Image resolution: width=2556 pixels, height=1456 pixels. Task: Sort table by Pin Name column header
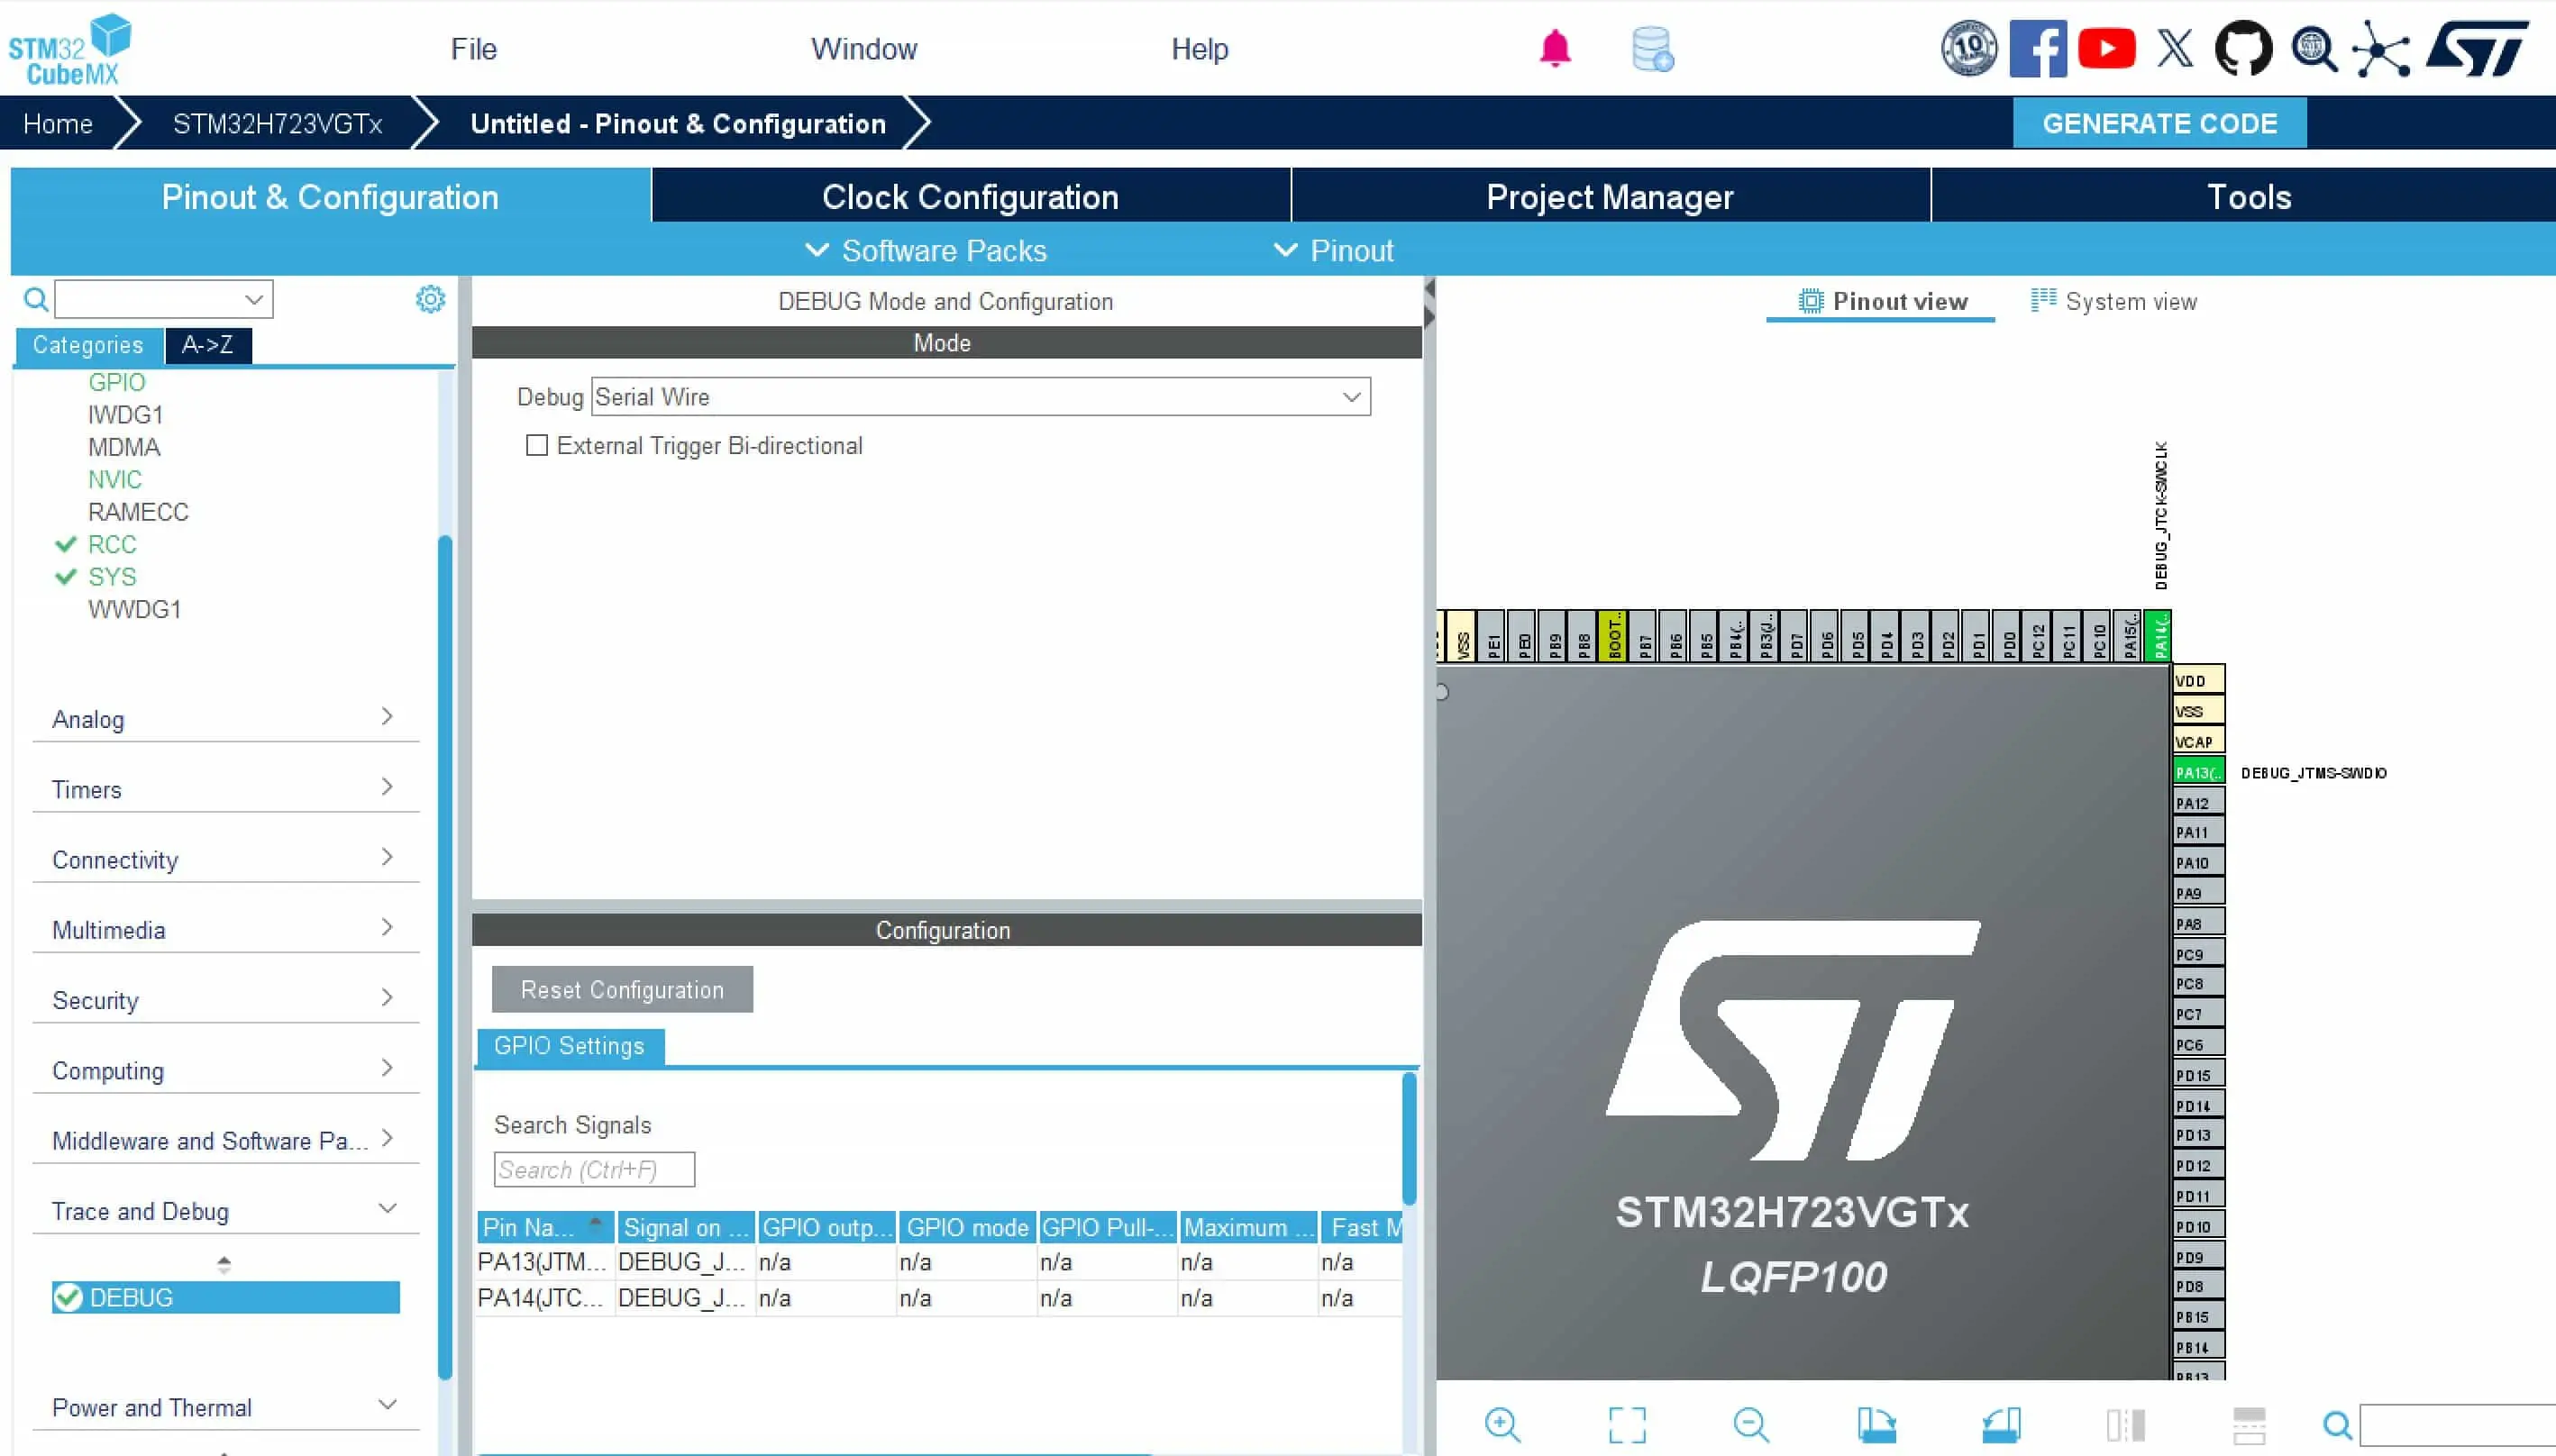(x=545, y=1227)
